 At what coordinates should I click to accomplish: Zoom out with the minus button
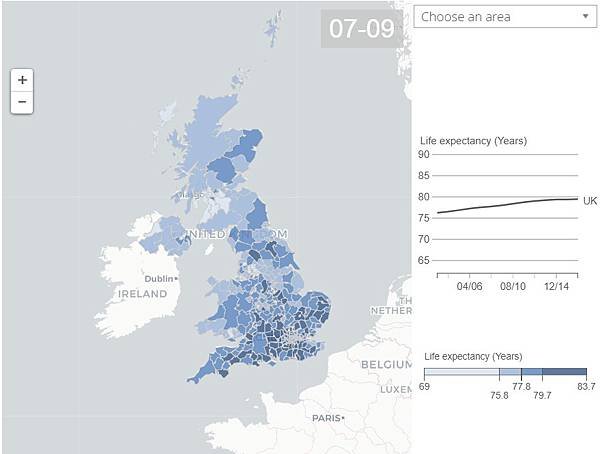(x=22, y=102)
